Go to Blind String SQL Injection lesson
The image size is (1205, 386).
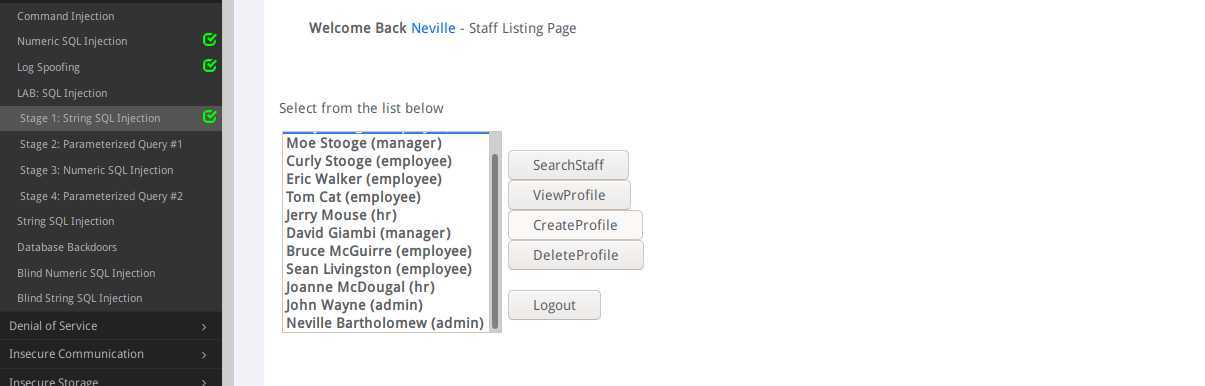click(x=79, y=298)
